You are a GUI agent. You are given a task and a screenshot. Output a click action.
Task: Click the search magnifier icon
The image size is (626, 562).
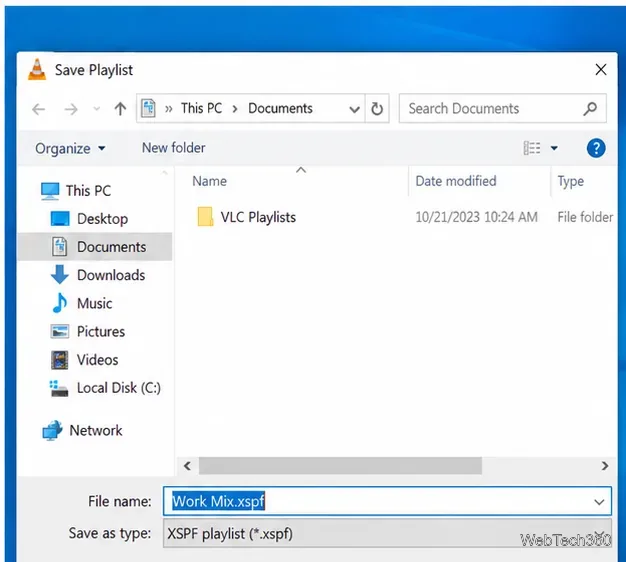coord(590,109)
